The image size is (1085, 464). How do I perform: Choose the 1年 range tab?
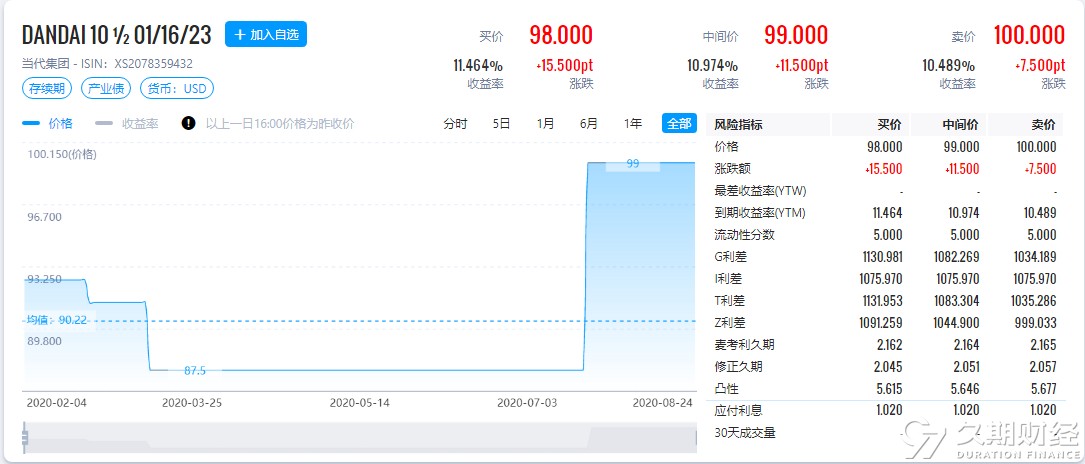(632, 123)
